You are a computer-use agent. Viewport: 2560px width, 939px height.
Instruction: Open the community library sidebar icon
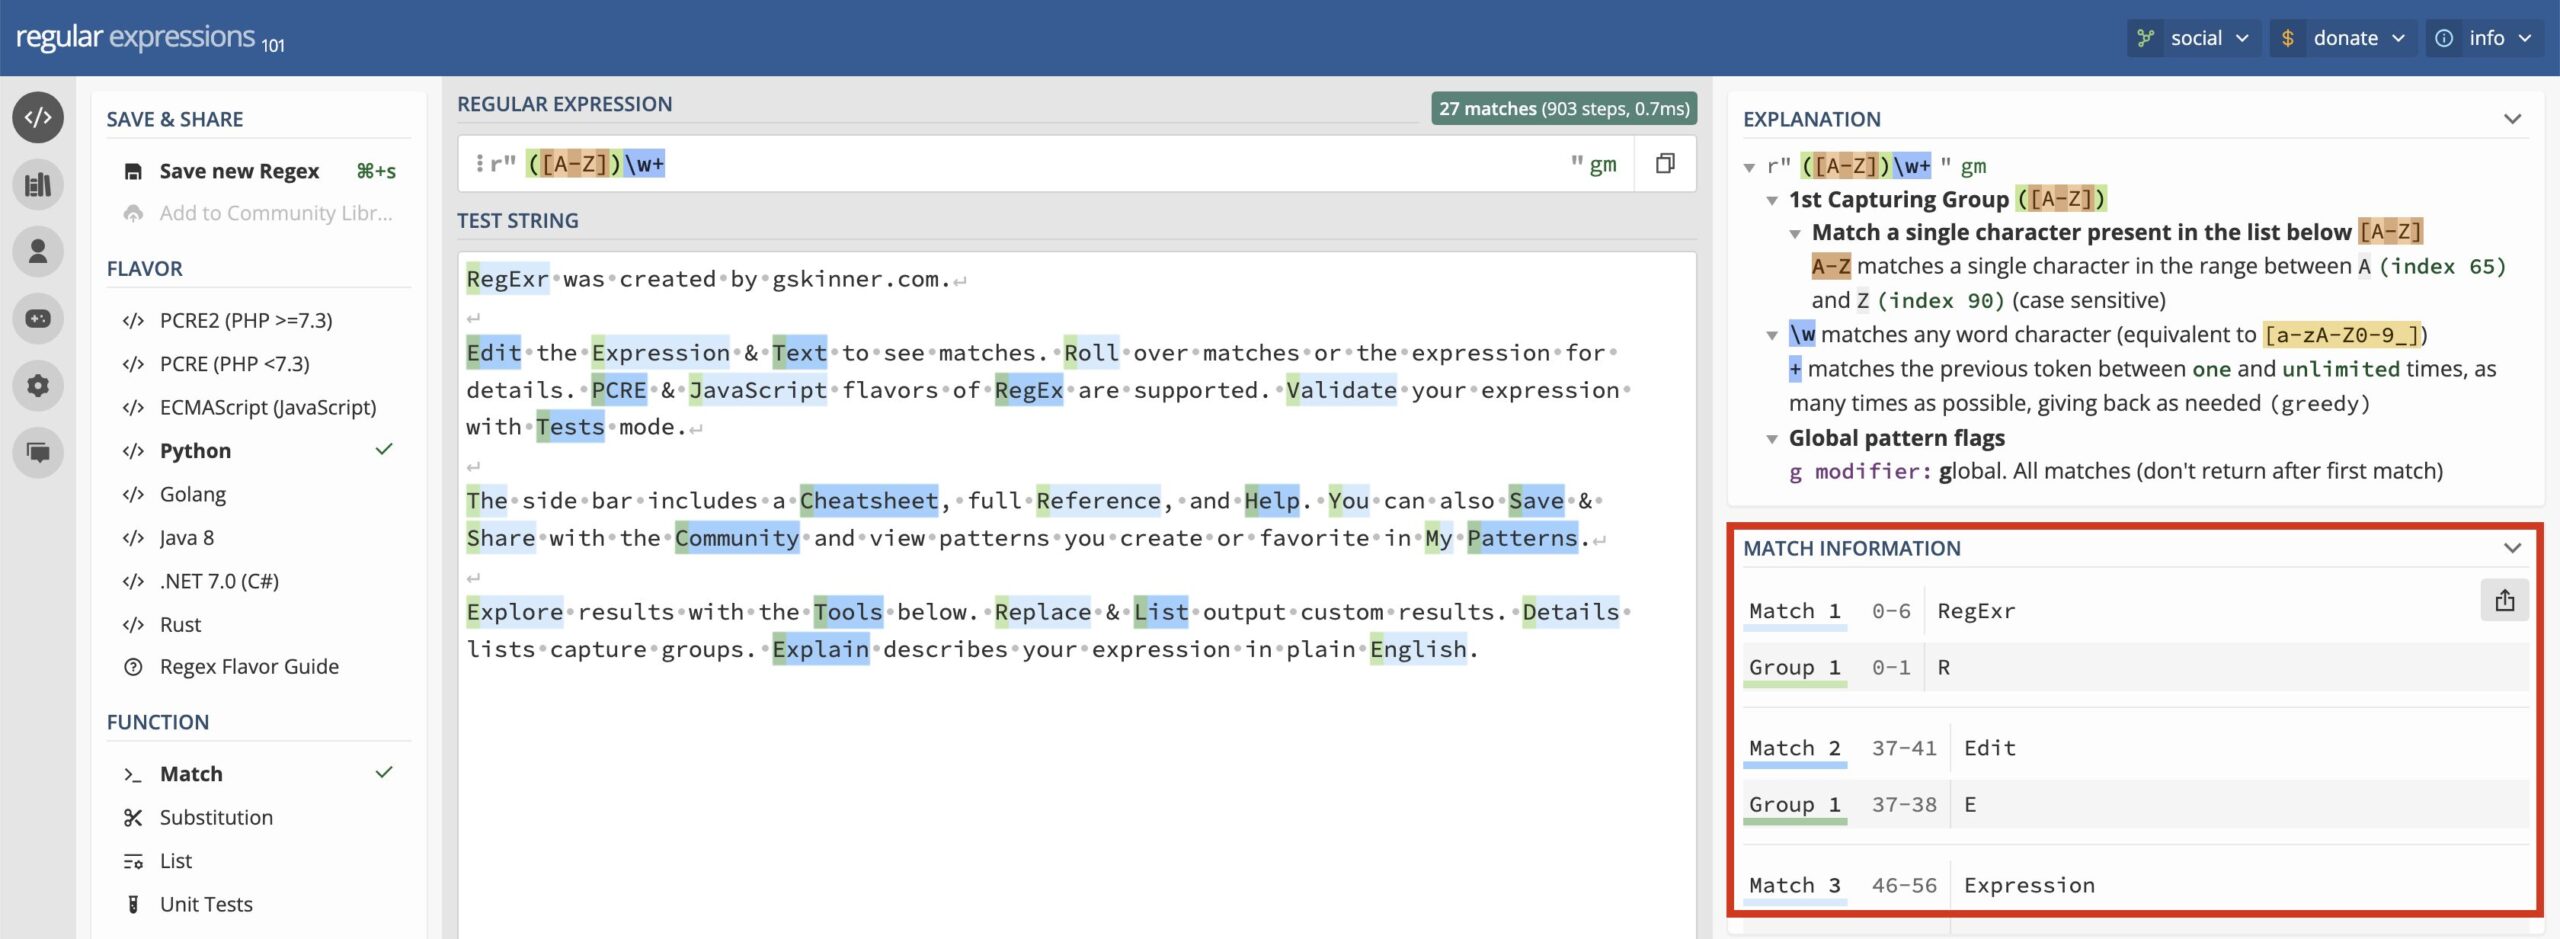pos(38,185)
